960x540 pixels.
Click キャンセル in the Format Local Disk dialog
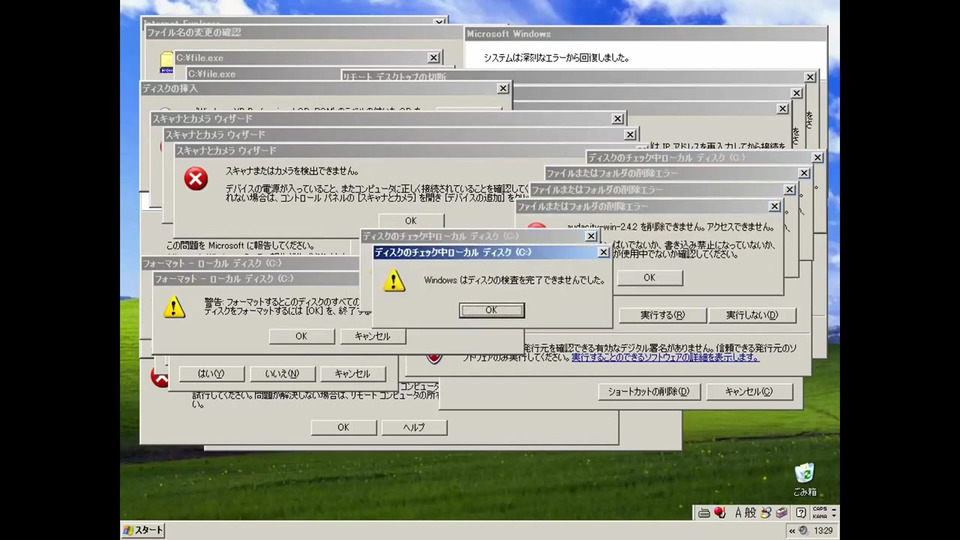372,336
